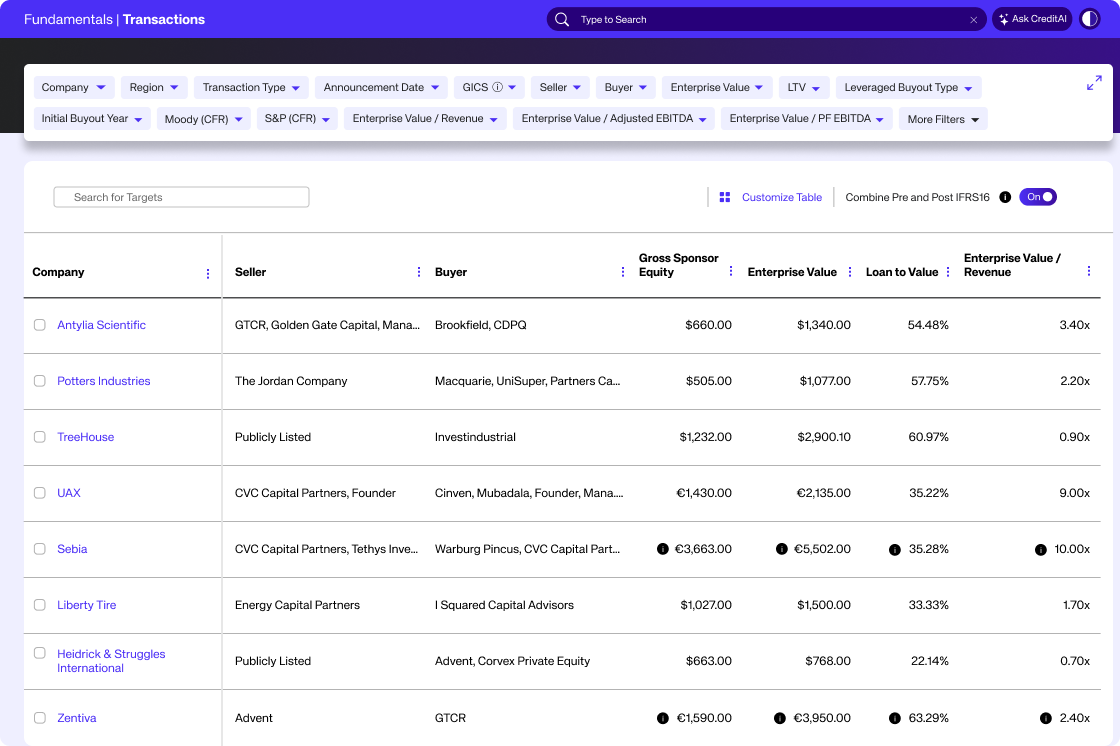
Task: Check the Antylia Scientific row checkbox
Action: 40,325
